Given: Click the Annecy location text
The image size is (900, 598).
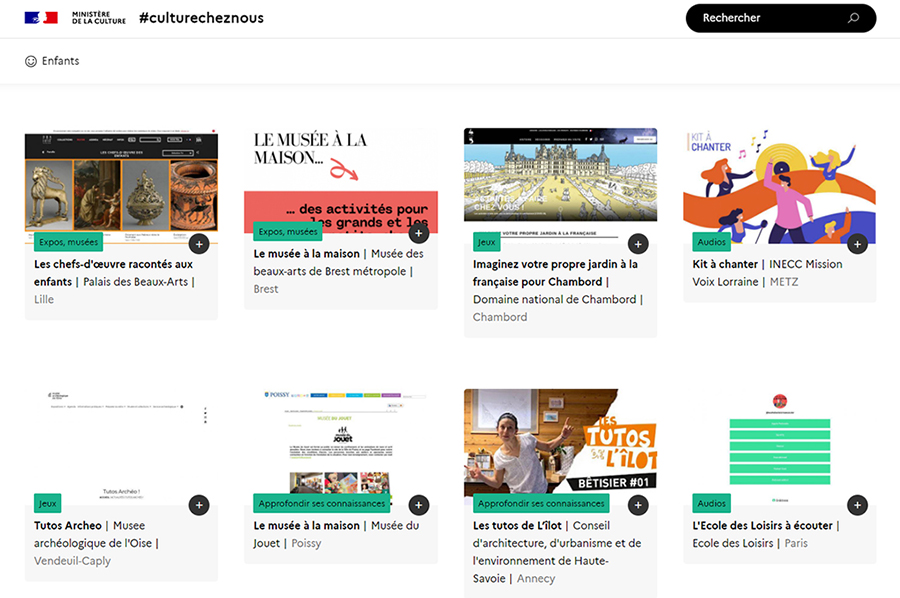Looking at the screenshot, I should coord(536,578).
